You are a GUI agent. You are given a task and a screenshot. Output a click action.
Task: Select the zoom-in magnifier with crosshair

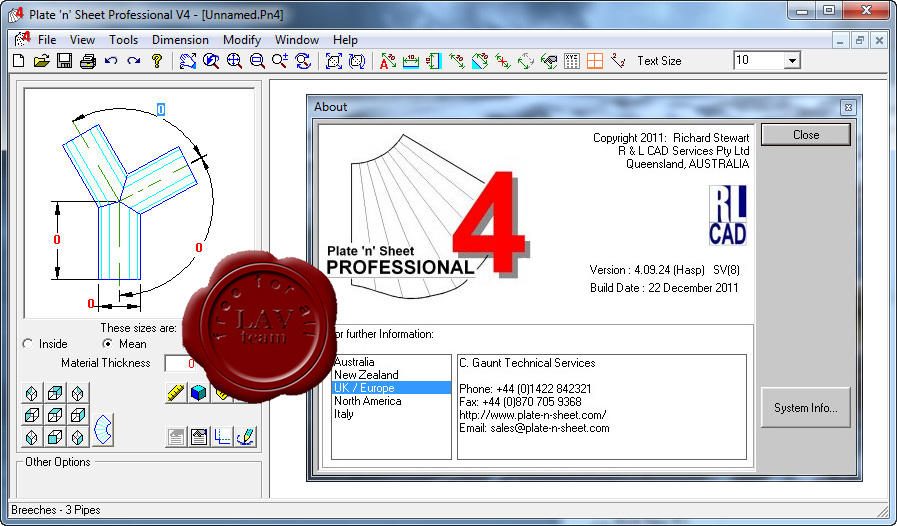pos(234,61)
